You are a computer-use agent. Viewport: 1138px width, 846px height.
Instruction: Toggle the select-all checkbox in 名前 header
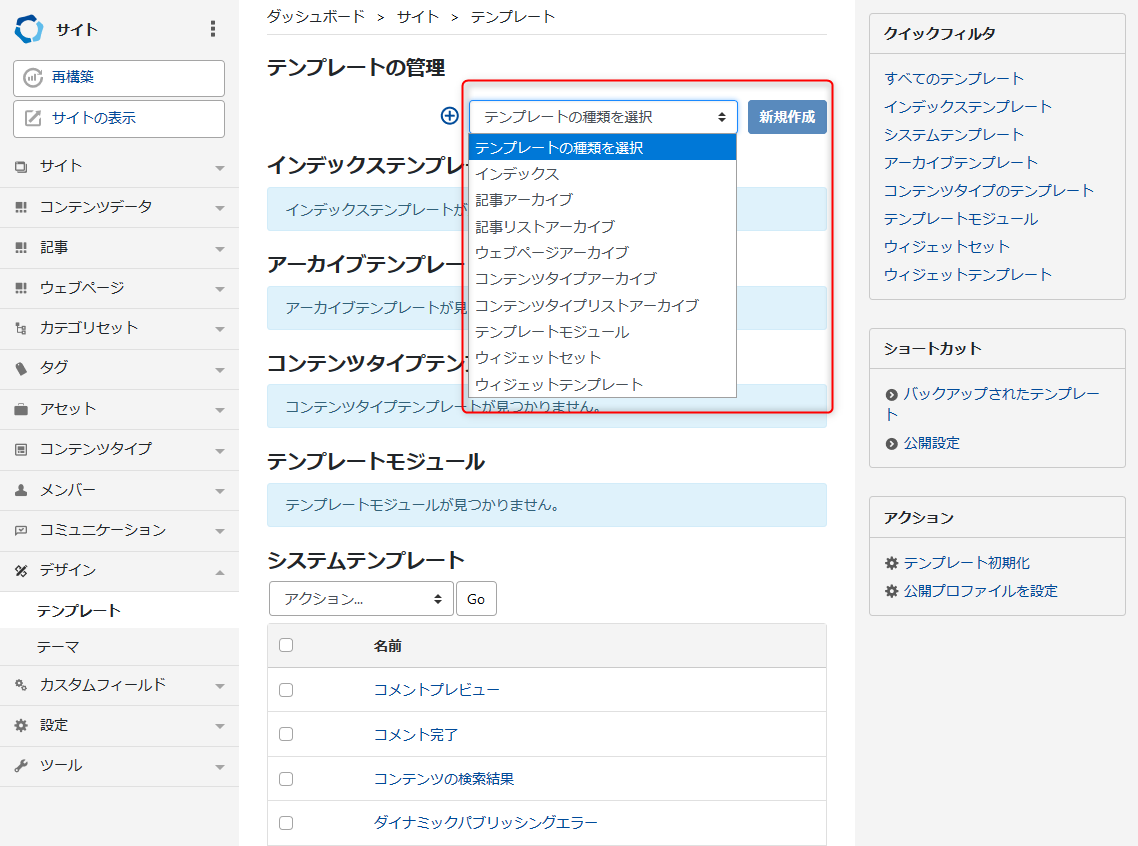pos(286,645)
